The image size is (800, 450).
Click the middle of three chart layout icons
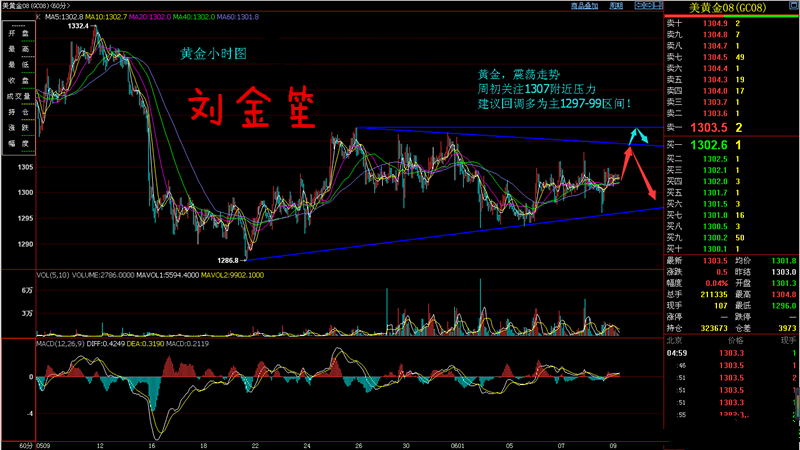click(x=647, y=6)
